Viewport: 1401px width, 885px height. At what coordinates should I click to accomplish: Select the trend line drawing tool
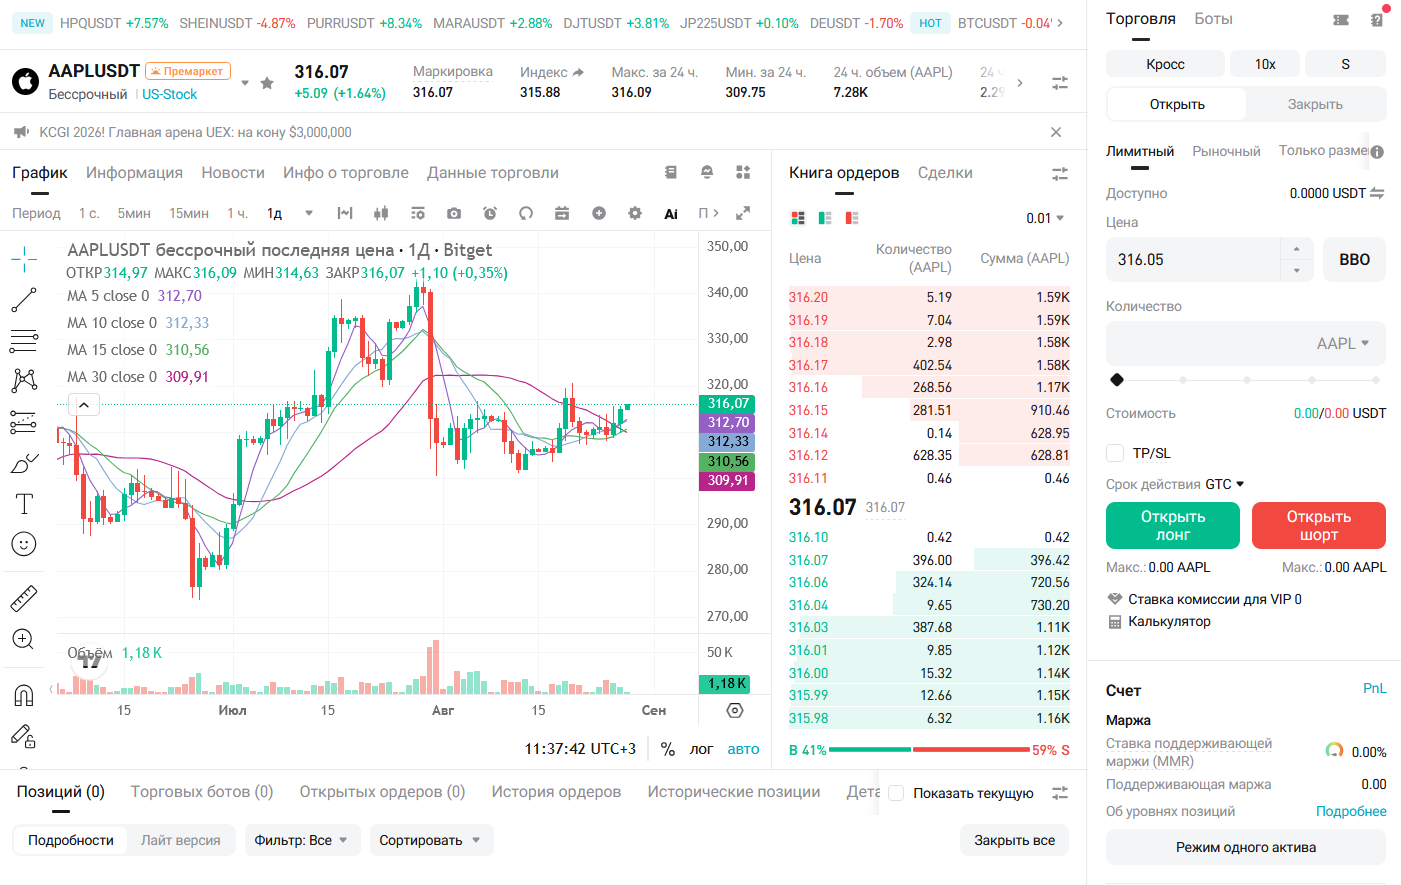(24, 300)
